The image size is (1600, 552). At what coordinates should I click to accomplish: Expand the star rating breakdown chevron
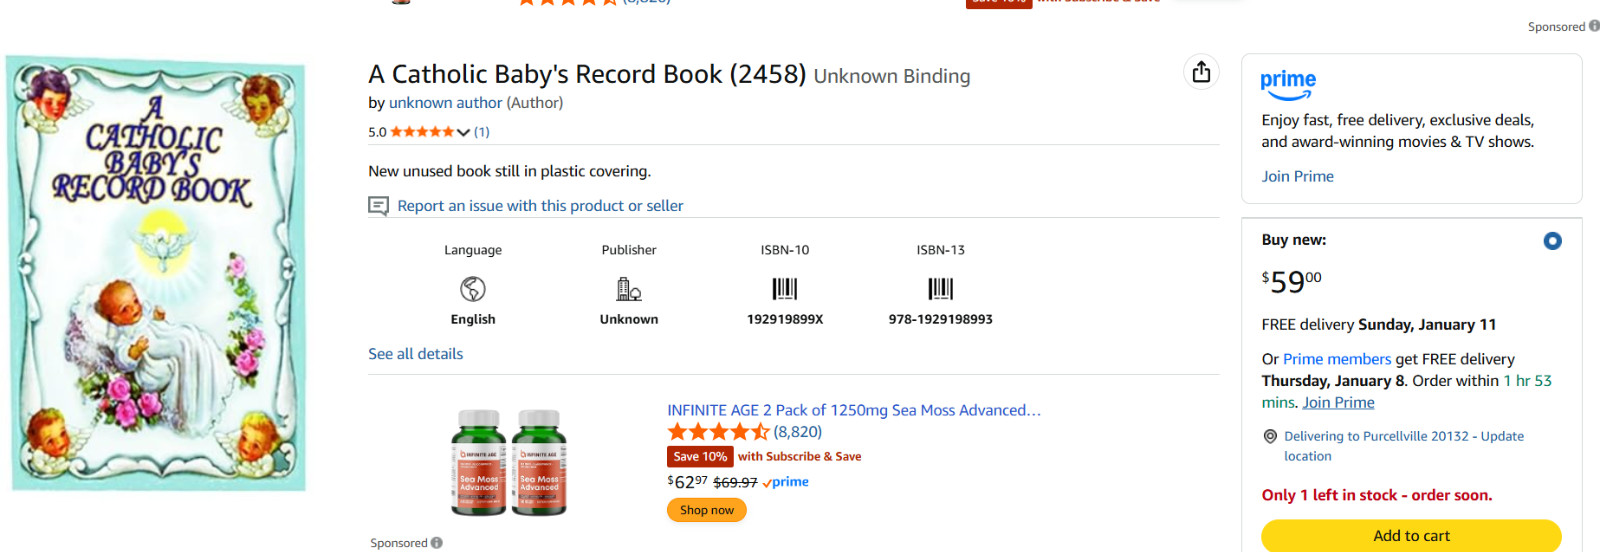coord(463,132)
